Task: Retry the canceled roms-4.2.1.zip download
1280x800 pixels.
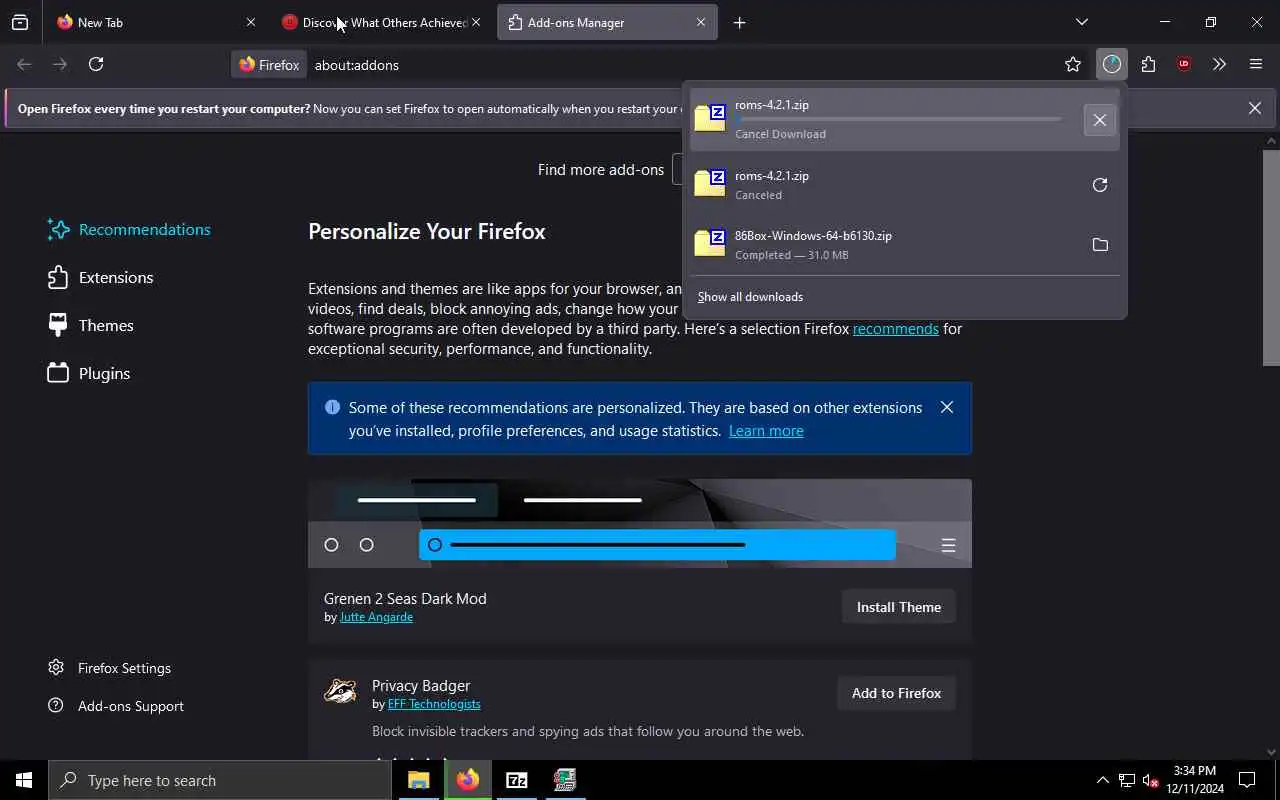Action: [1100, 184]
